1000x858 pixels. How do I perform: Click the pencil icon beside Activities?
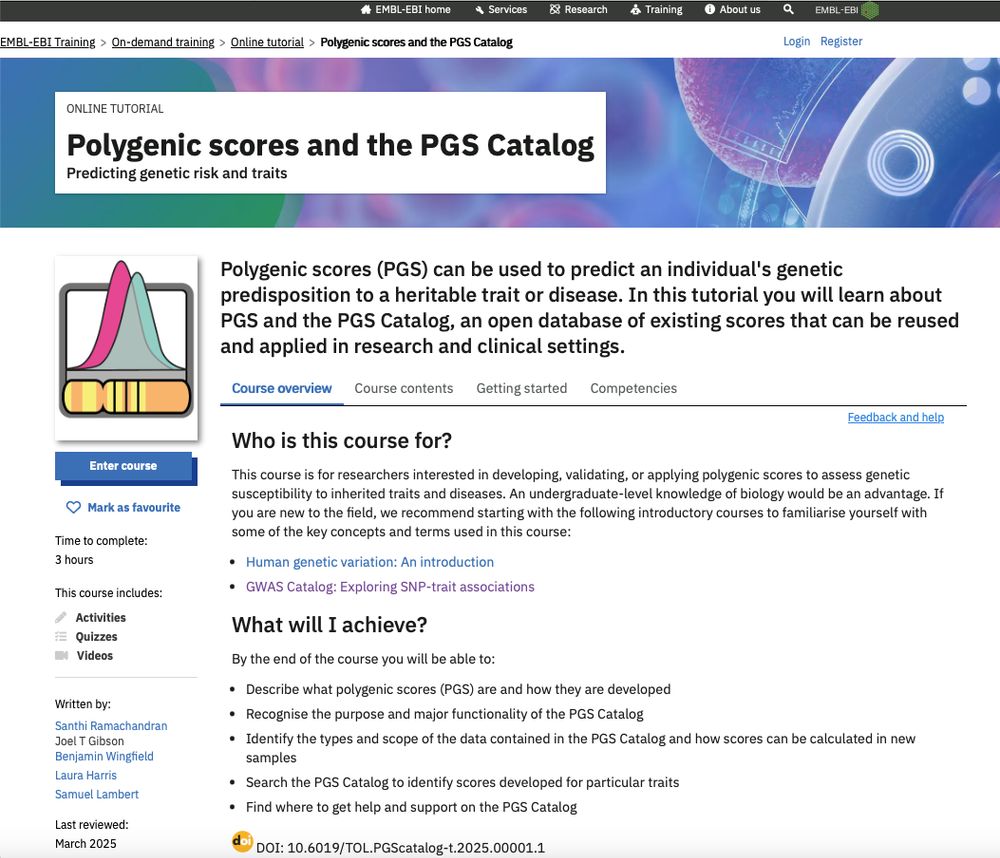point(61,617)
